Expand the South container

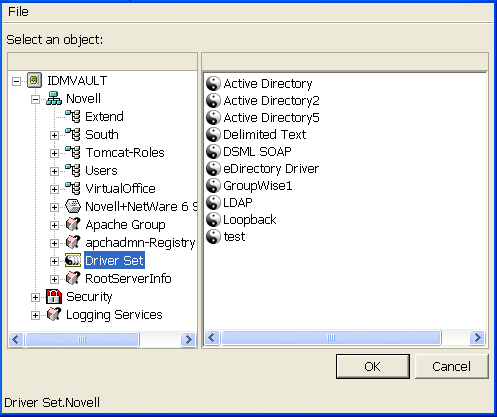tap(54, 135)
